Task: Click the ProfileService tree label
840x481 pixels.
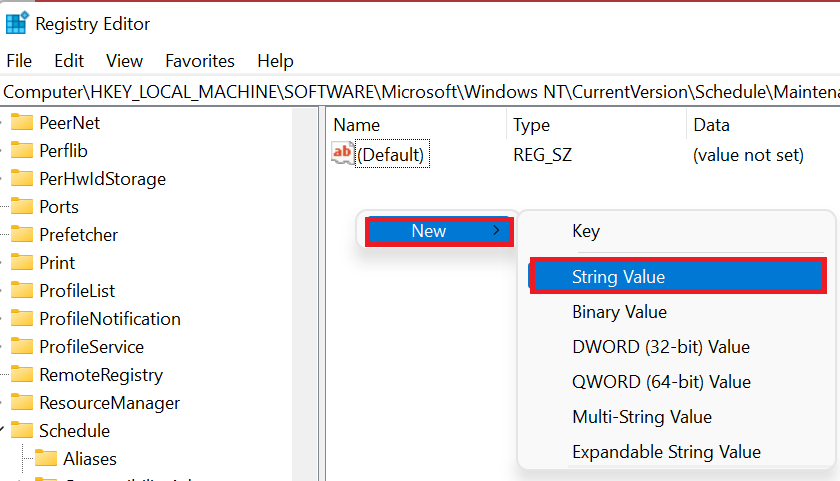Action: click(x=92, y=347)
